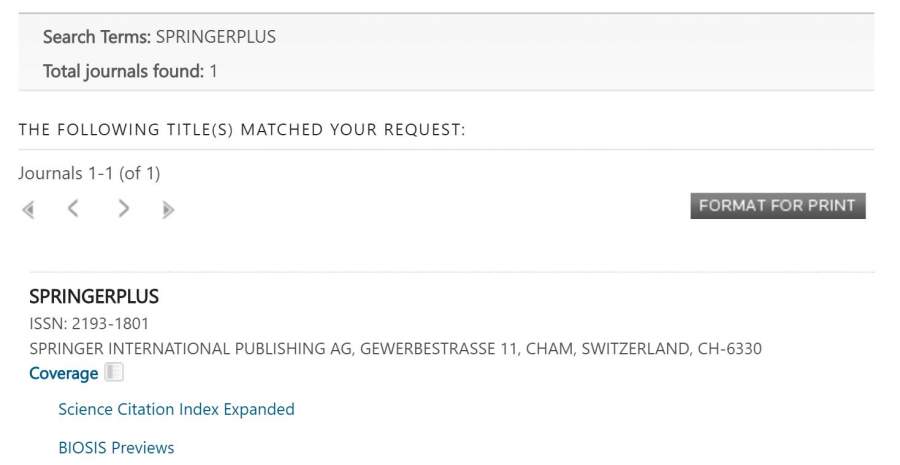900x465 pixels.
Task: Click the previous page arrow
Action: [x=73, y=209]
